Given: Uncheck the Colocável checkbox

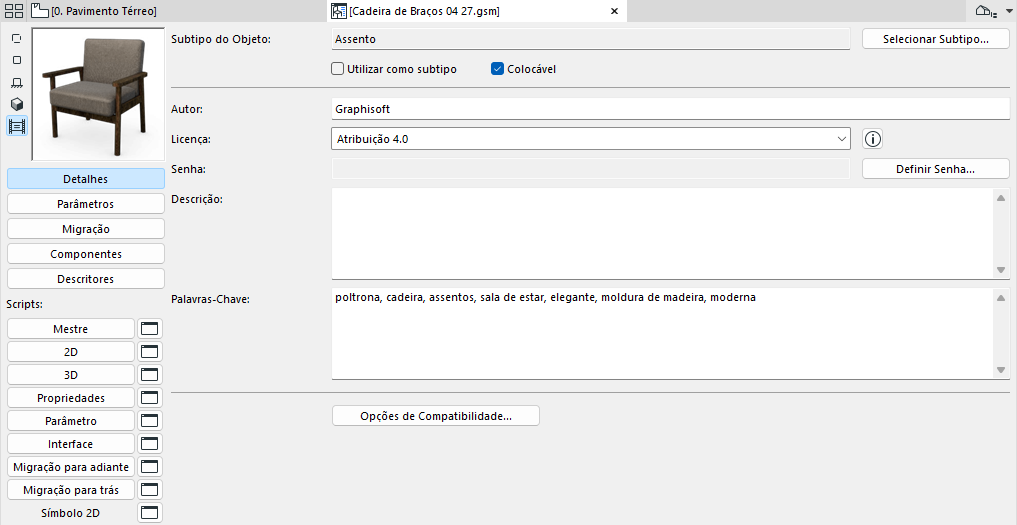Looking at the screenshot, I should click(x=497, y=69).
